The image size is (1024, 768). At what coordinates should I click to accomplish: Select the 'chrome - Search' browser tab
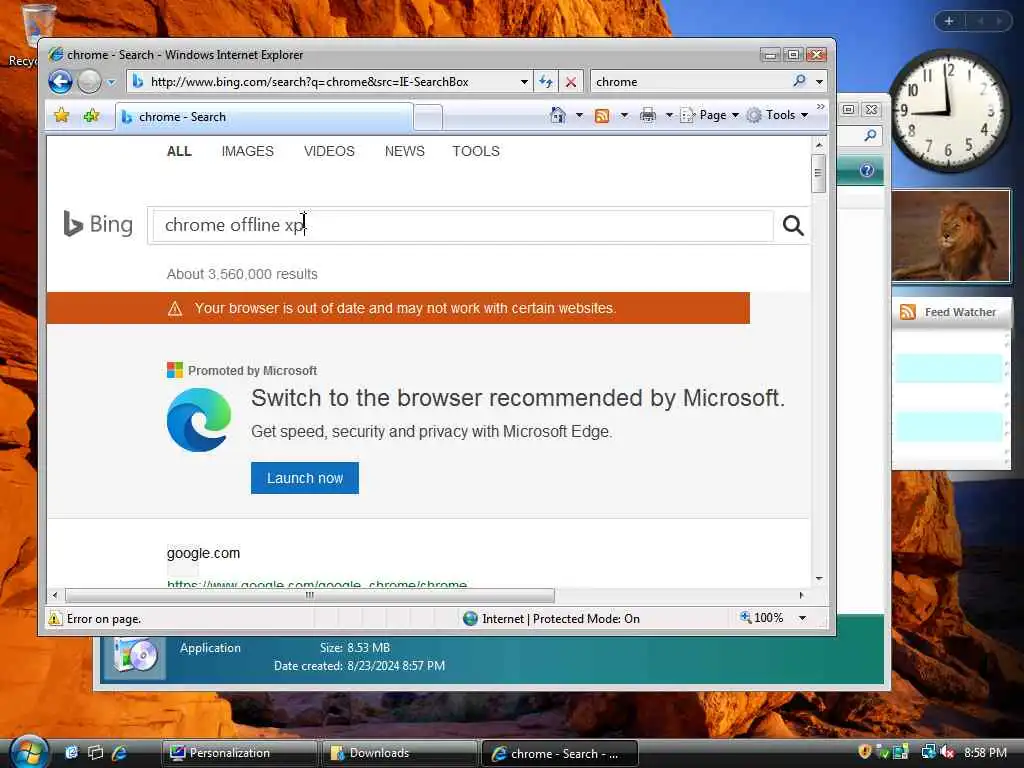(x=264, y=117)
